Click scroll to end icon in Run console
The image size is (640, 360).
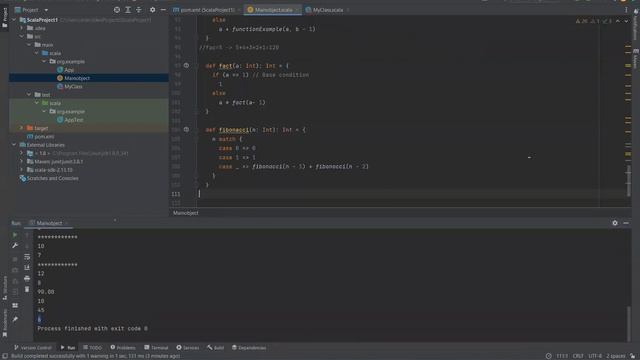click(x=27, y=267)
